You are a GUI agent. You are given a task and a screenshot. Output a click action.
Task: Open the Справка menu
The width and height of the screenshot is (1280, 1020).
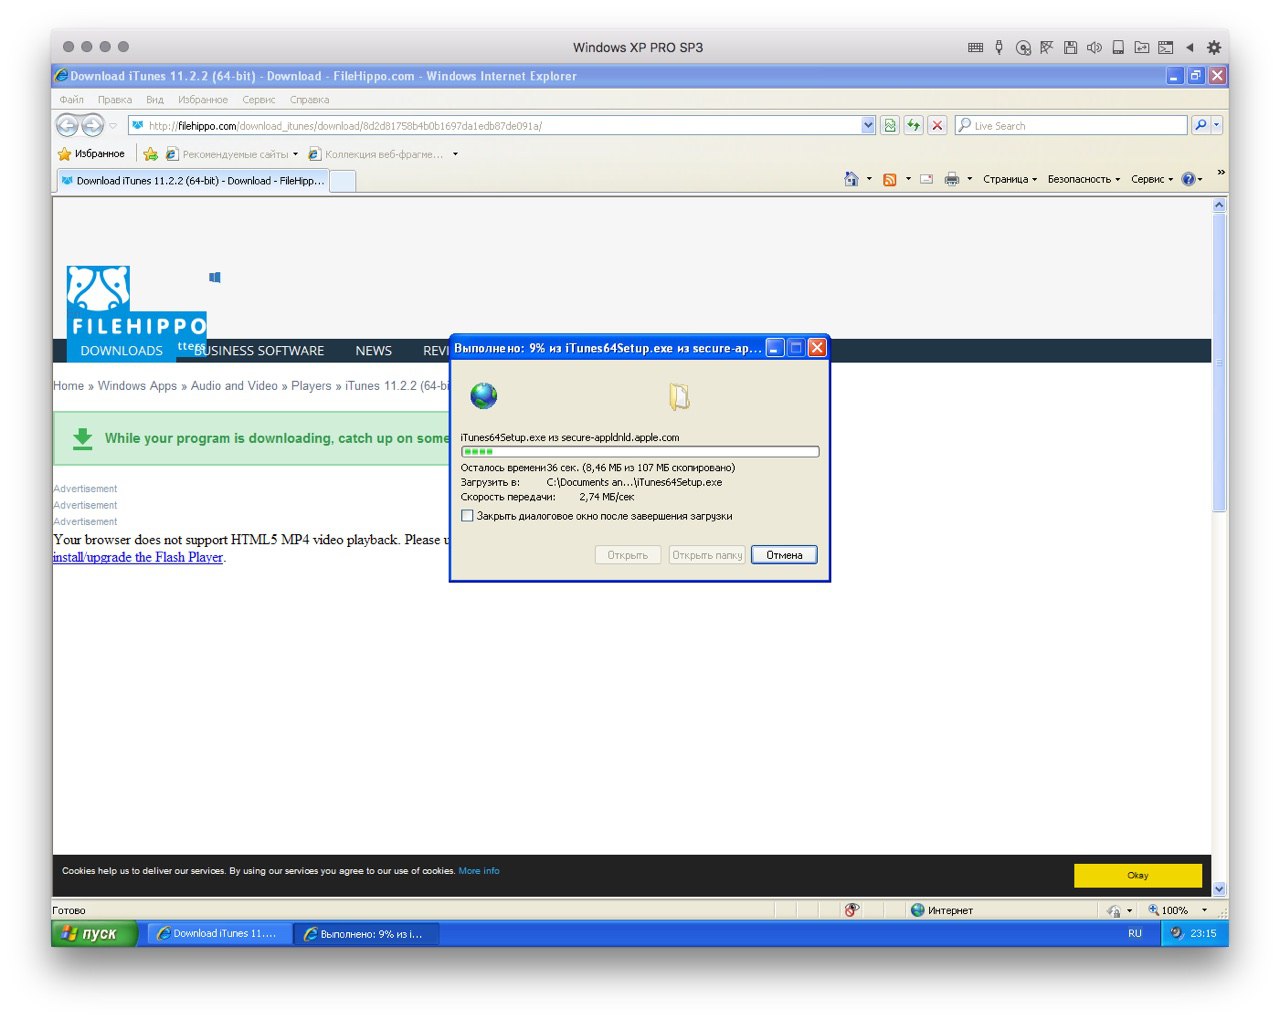coord(309,100)
